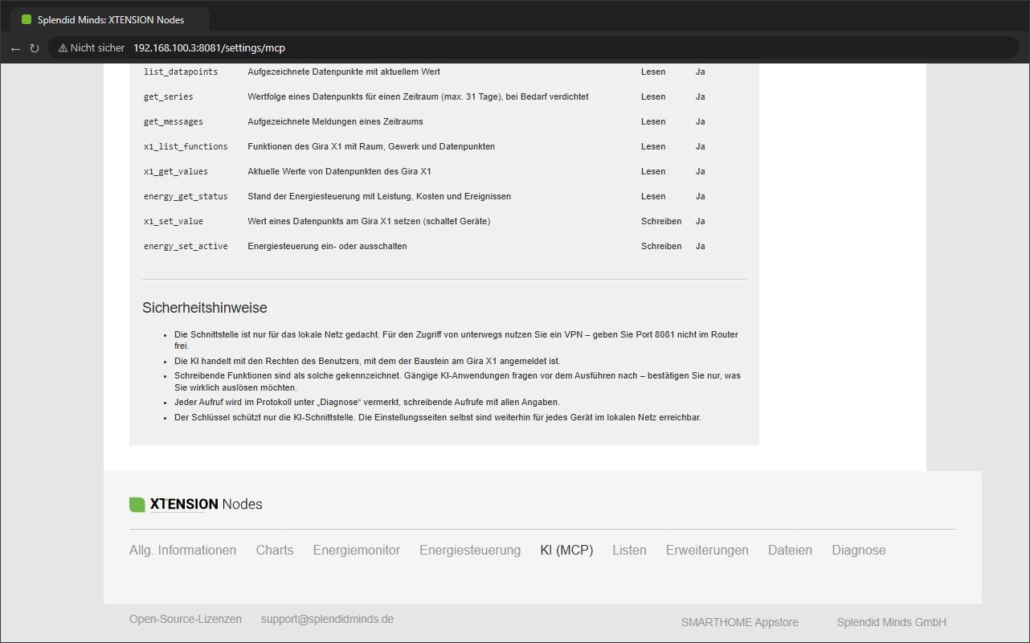Click the x1_set_value function name
Image resolution: width=1030 pixels, height=643 pixels.
tap(173, 222)
